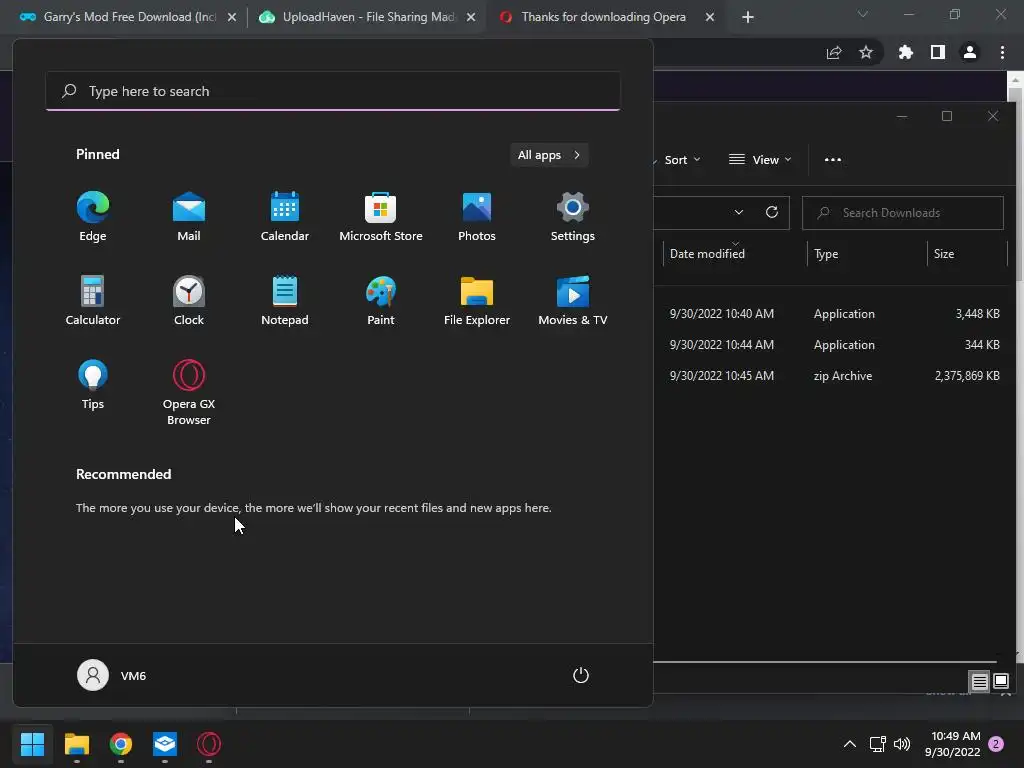1024x768 pixels.
Task: Click the power button in Start menu
Action: [x=581, y=675]
